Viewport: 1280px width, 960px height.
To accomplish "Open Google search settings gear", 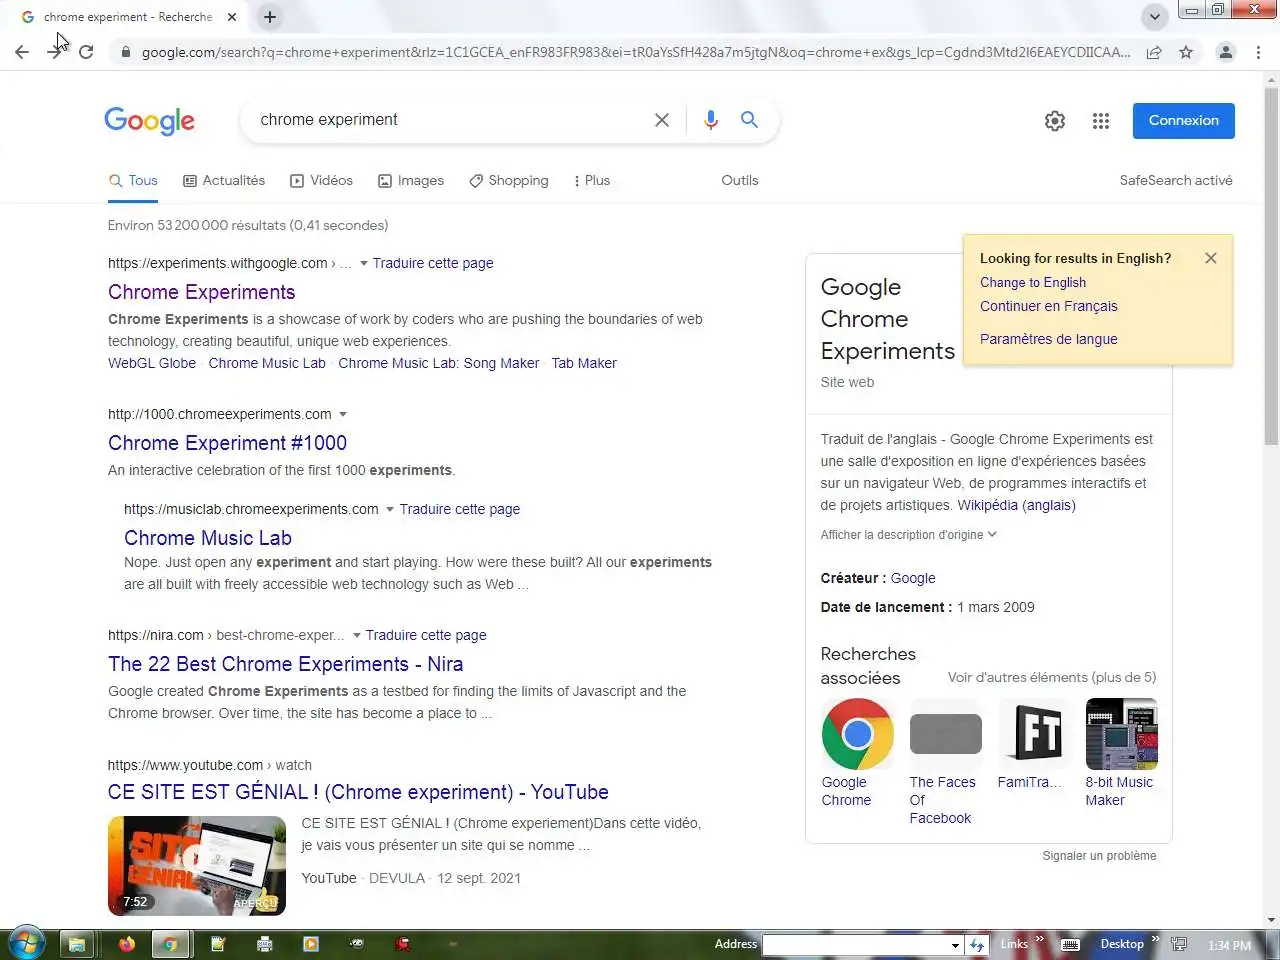I will [1055, 121].
